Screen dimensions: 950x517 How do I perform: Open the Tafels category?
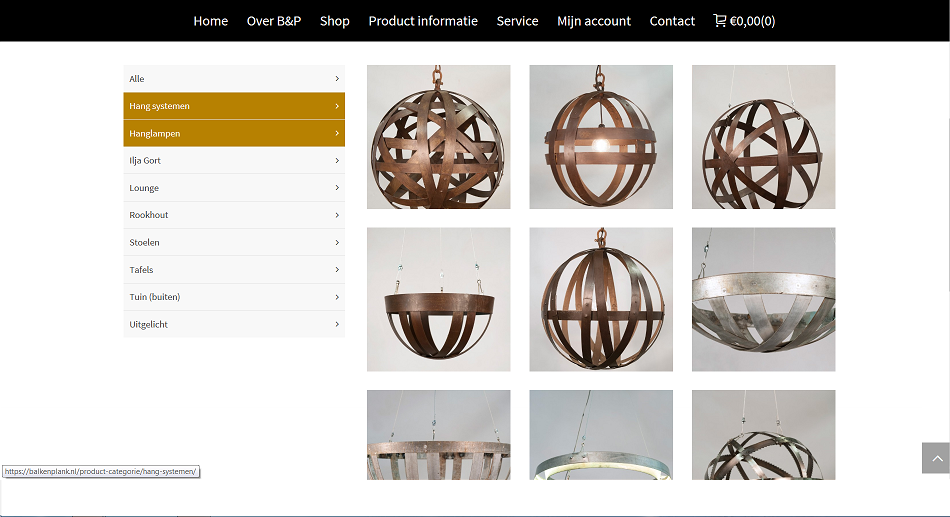(234, 270)
